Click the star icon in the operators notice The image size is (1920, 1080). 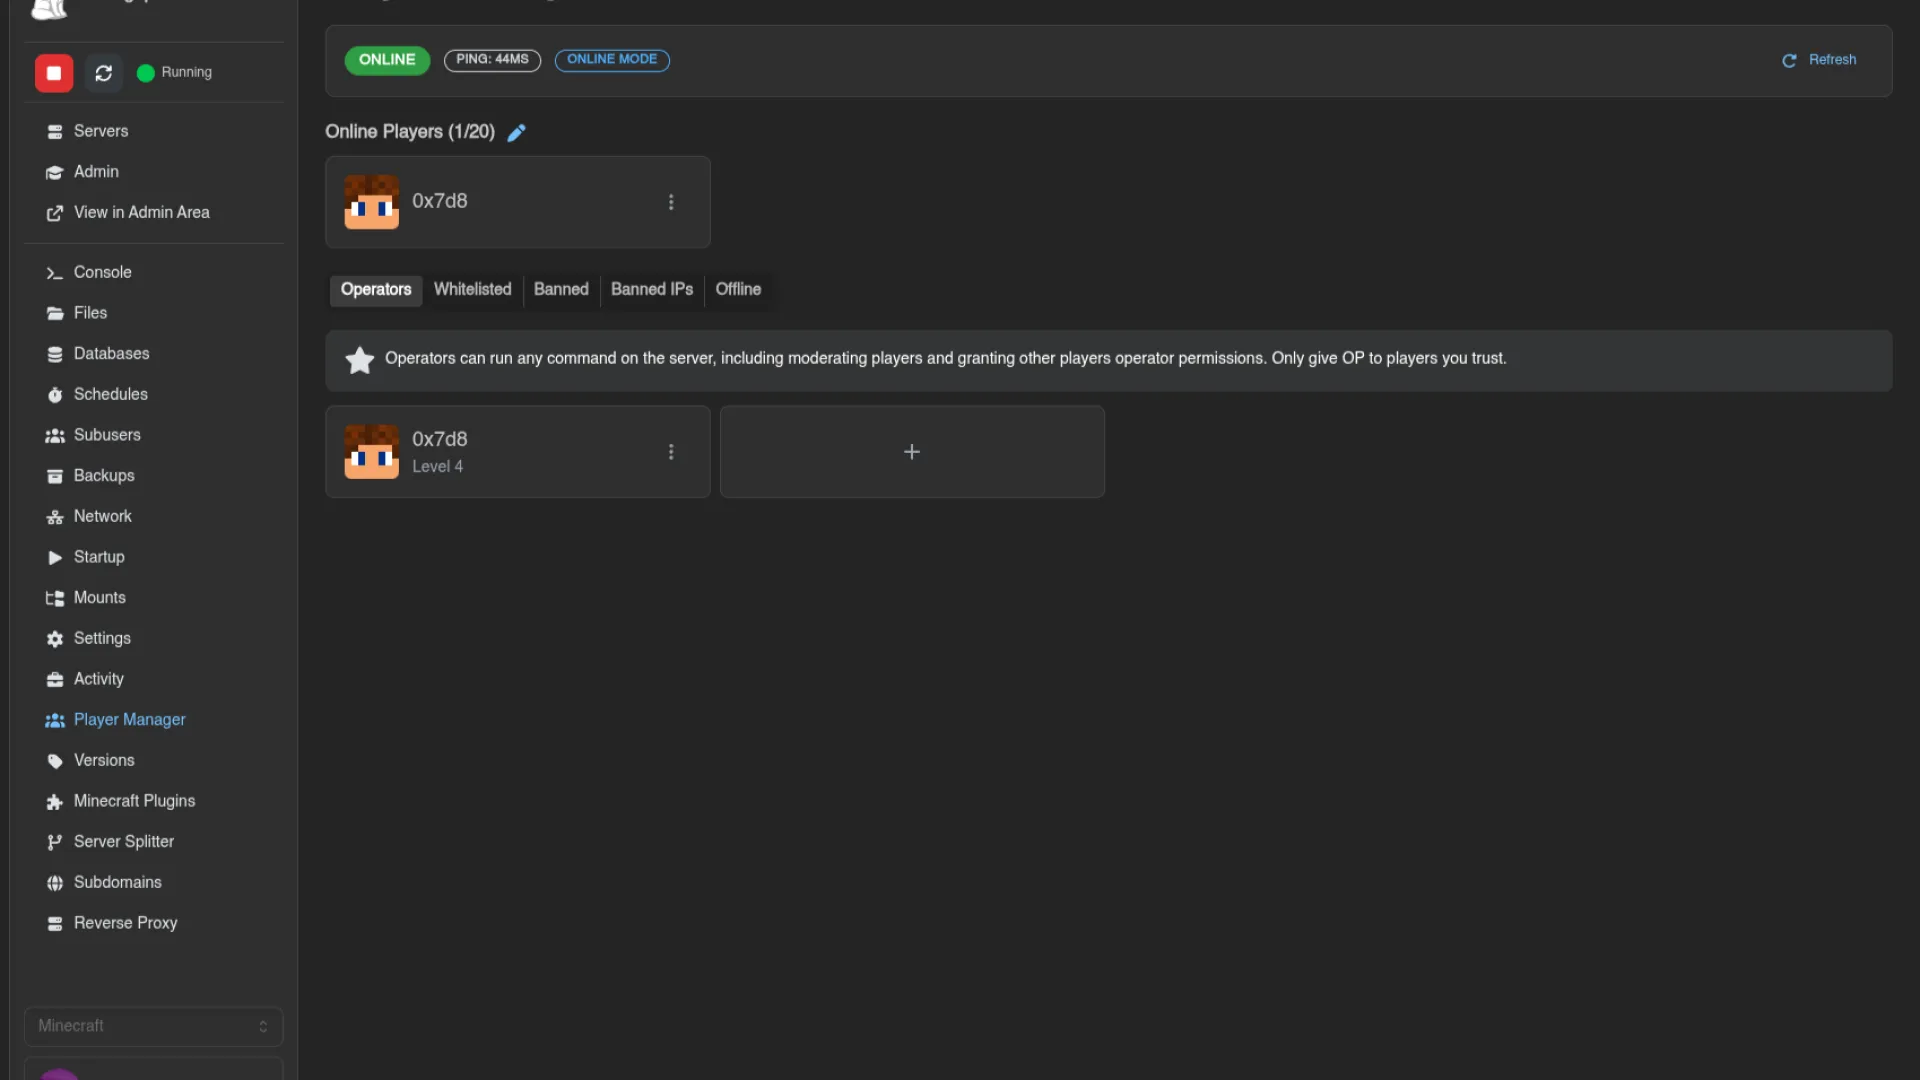click(x=359, y=360)
